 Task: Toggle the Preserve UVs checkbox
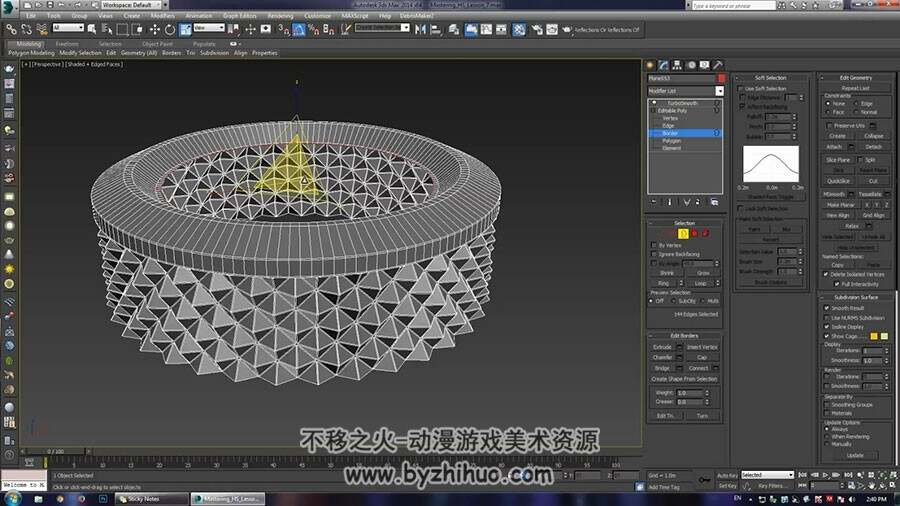coord(829,126)
